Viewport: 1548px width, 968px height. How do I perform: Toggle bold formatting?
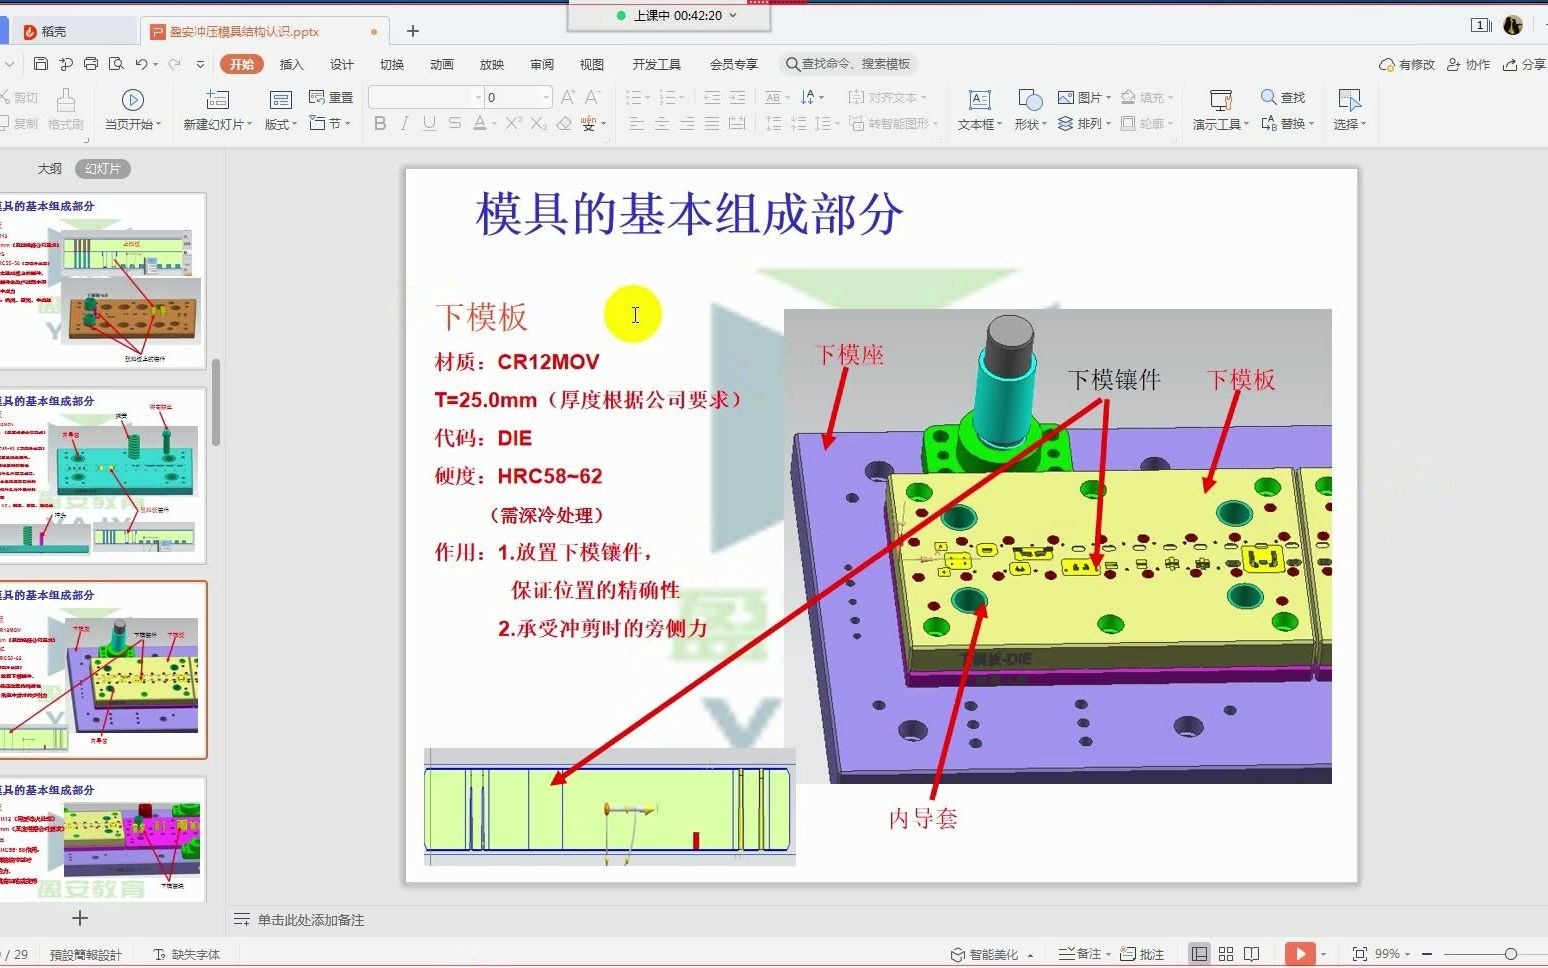pos(379,123)
